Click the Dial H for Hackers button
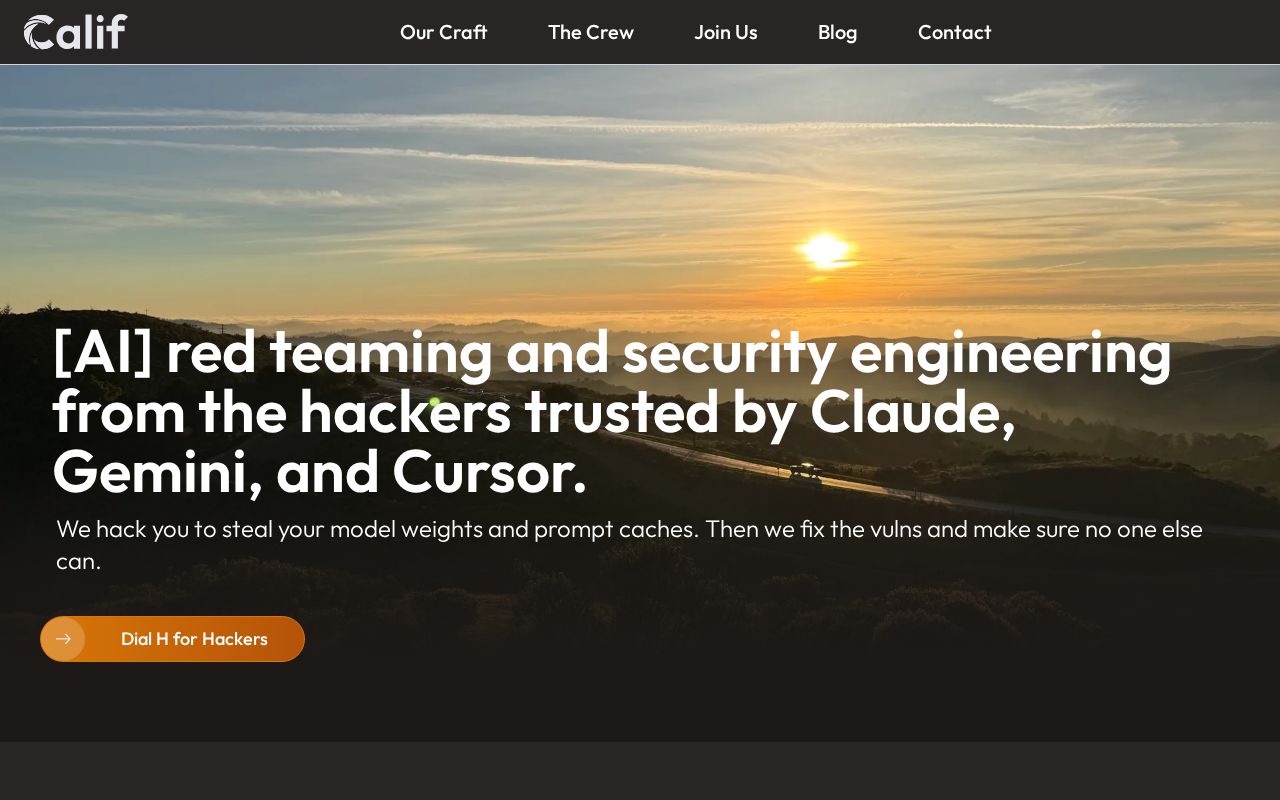Image resolution: width=1280 pixels, height=800 pixels. pyautogui.click(x=172, y=639)
